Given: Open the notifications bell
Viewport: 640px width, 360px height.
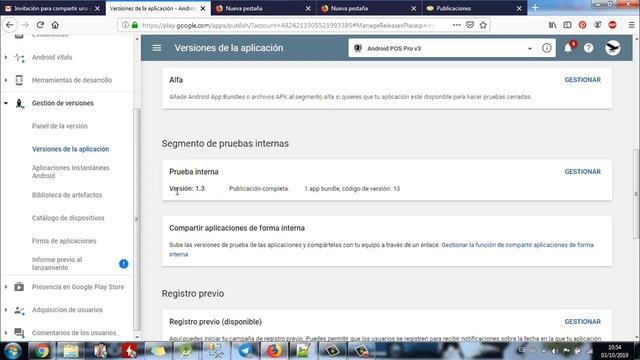Looking at the screenshot, I should (568, 48).
